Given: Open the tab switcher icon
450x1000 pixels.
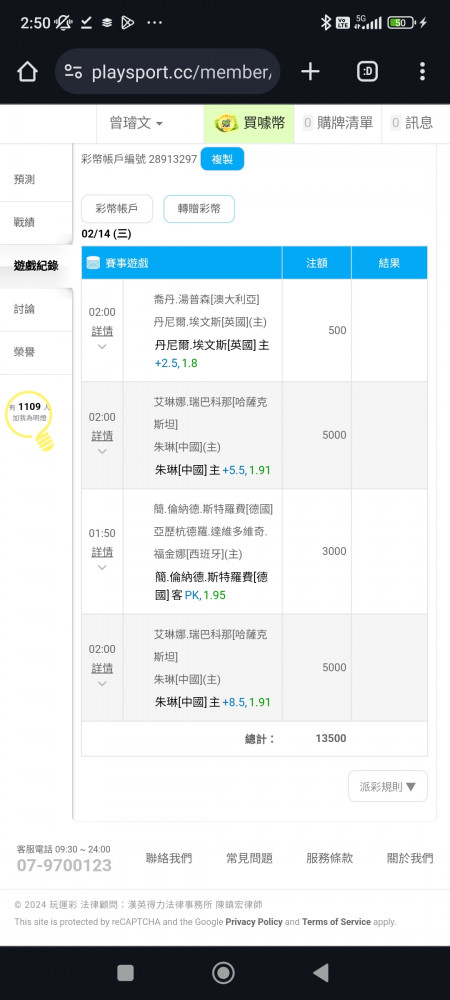Looking at the screenshot, I should (x=367, y=71).
